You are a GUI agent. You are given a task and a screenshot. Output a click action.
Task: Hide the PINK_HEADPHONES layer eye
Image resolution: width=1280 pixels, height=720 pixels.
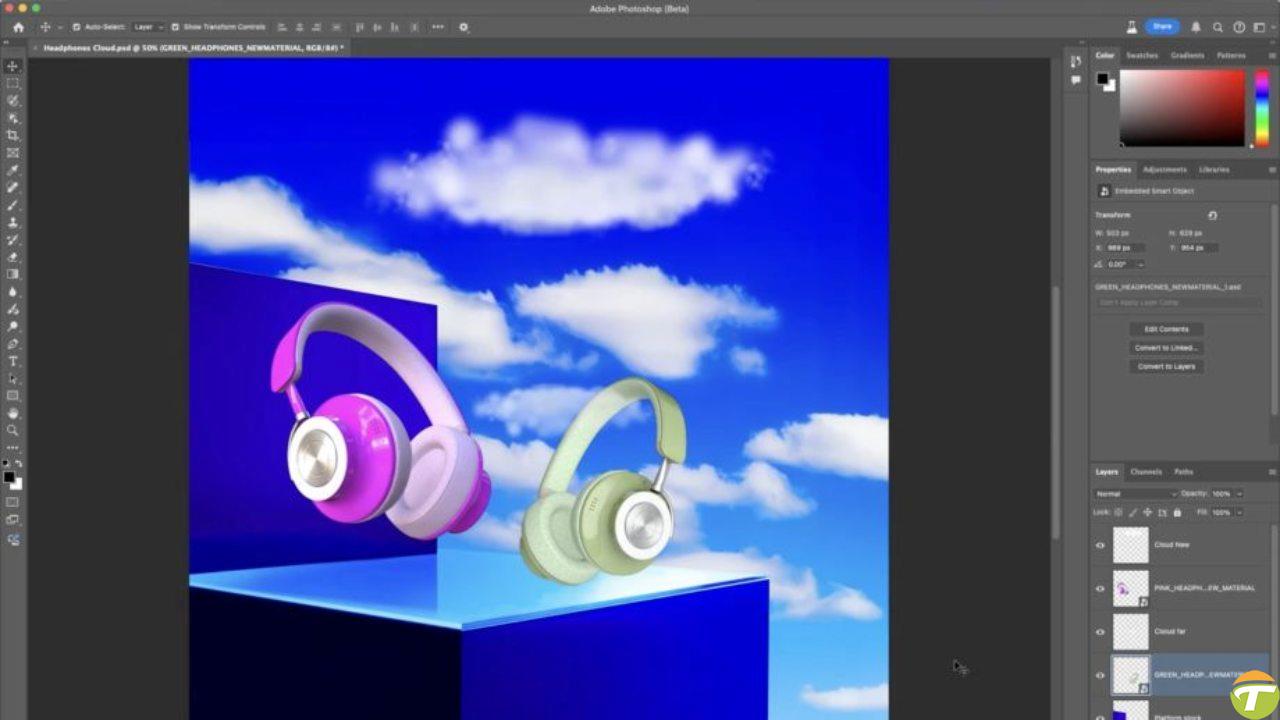(1100, 588)
